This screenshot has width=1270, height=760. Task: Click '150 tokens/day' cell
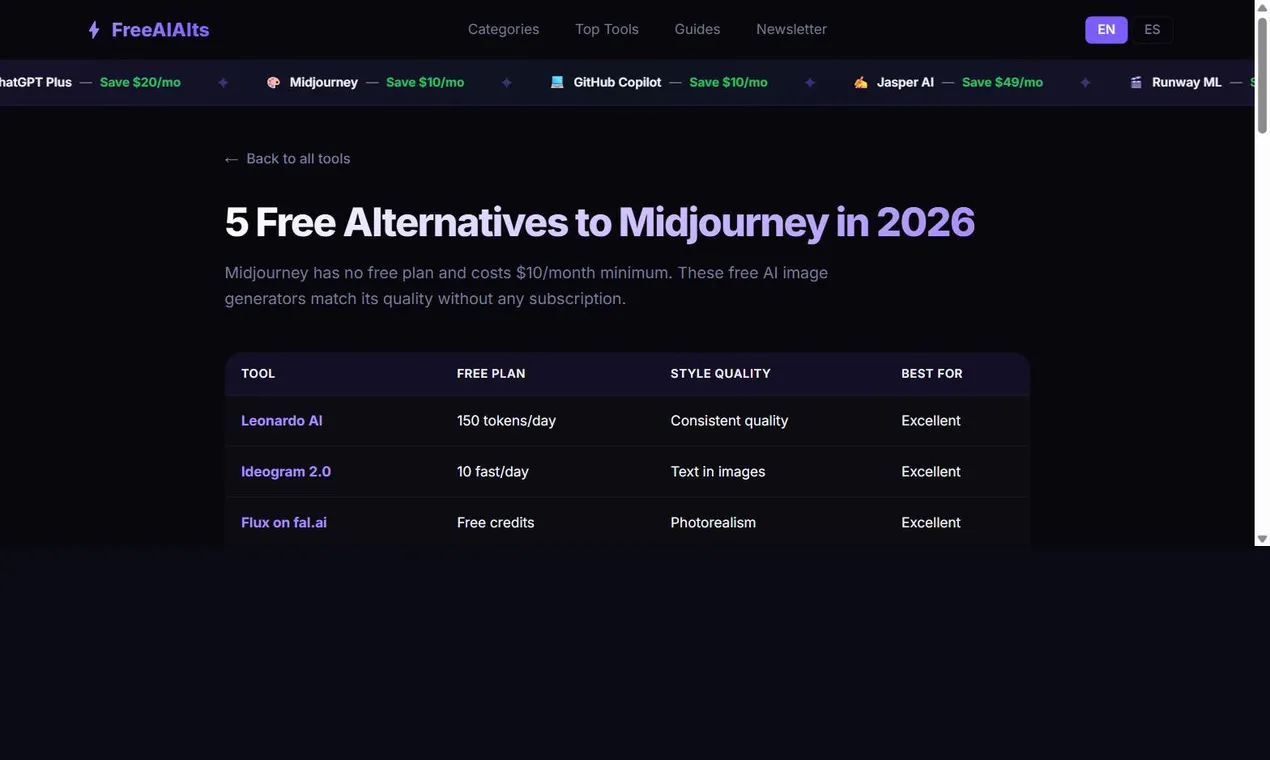coord(506,420)
